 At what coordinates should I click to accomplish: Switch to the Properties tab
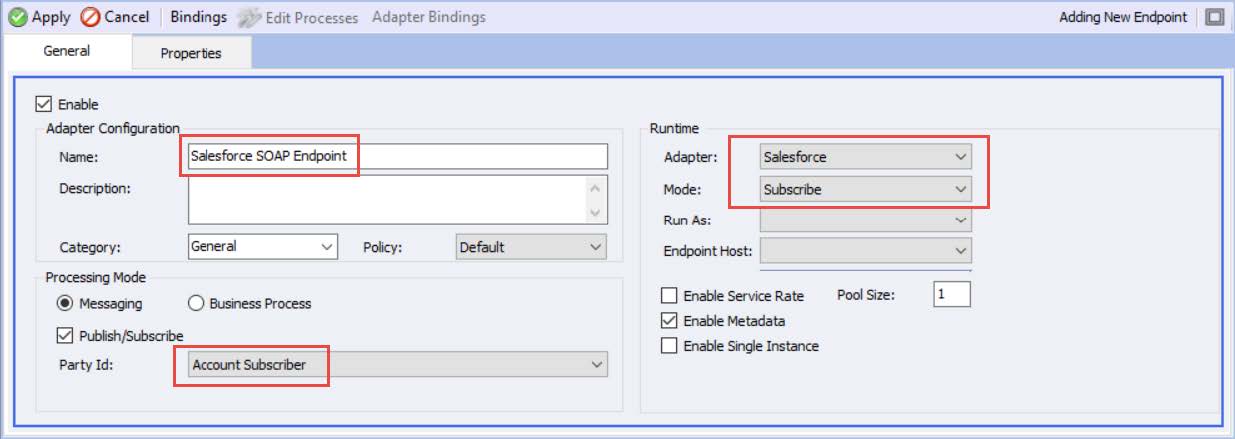(191, 53)
